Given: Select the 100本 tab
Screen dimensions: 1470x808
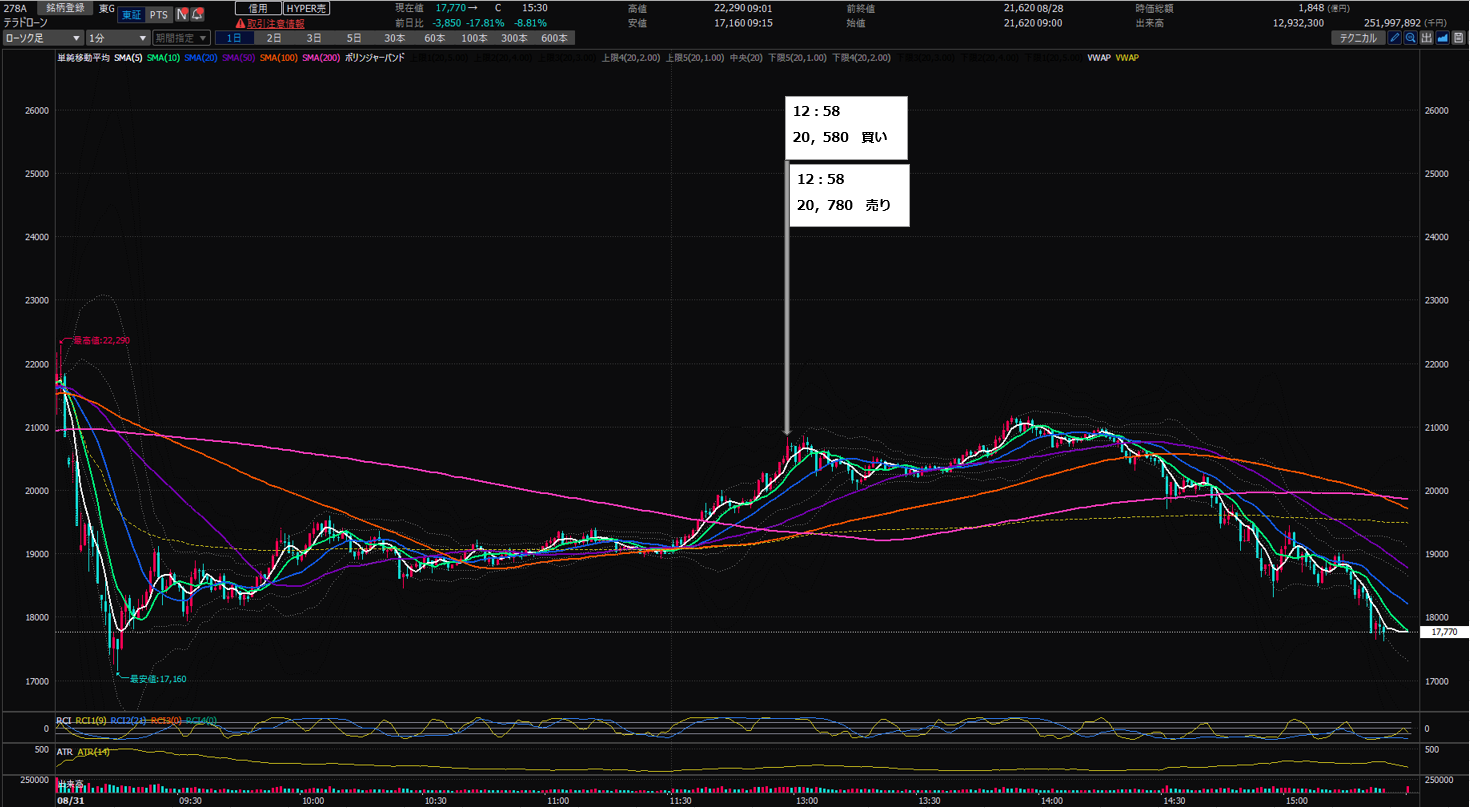Looking at the screenshot, I should coord(474,38).
